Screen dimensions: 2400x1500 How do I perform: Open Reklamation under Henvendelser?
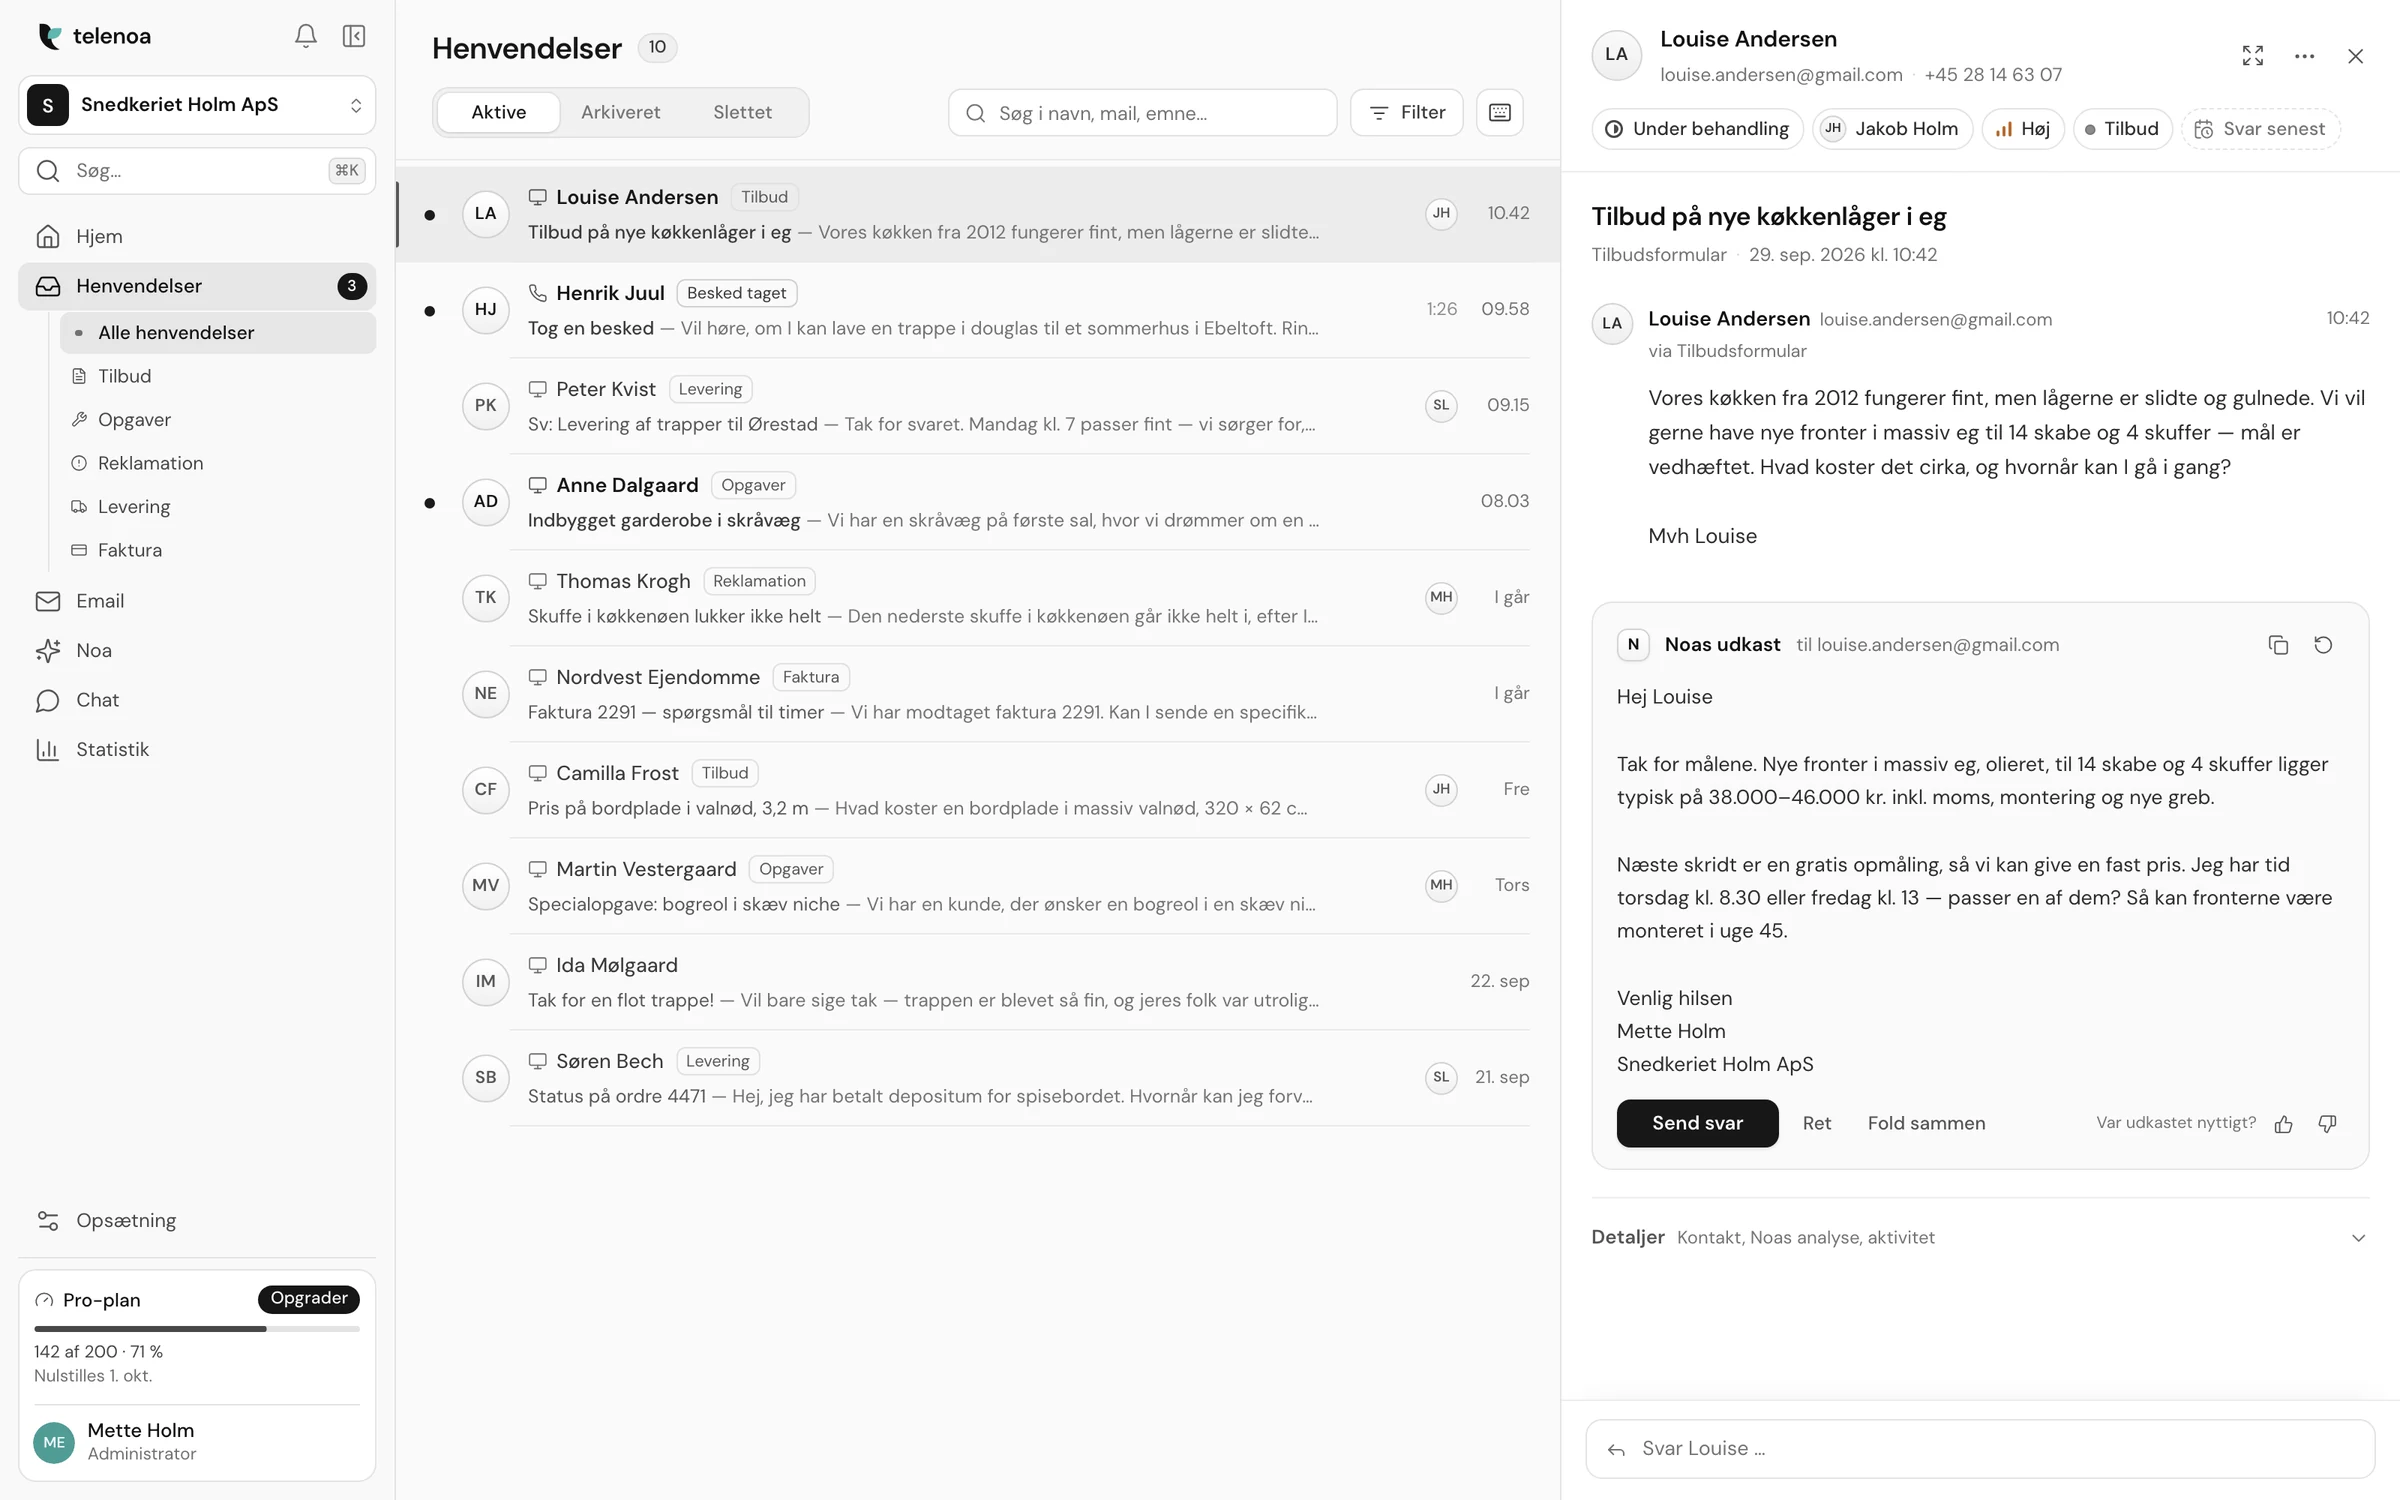tap(218, 463)
